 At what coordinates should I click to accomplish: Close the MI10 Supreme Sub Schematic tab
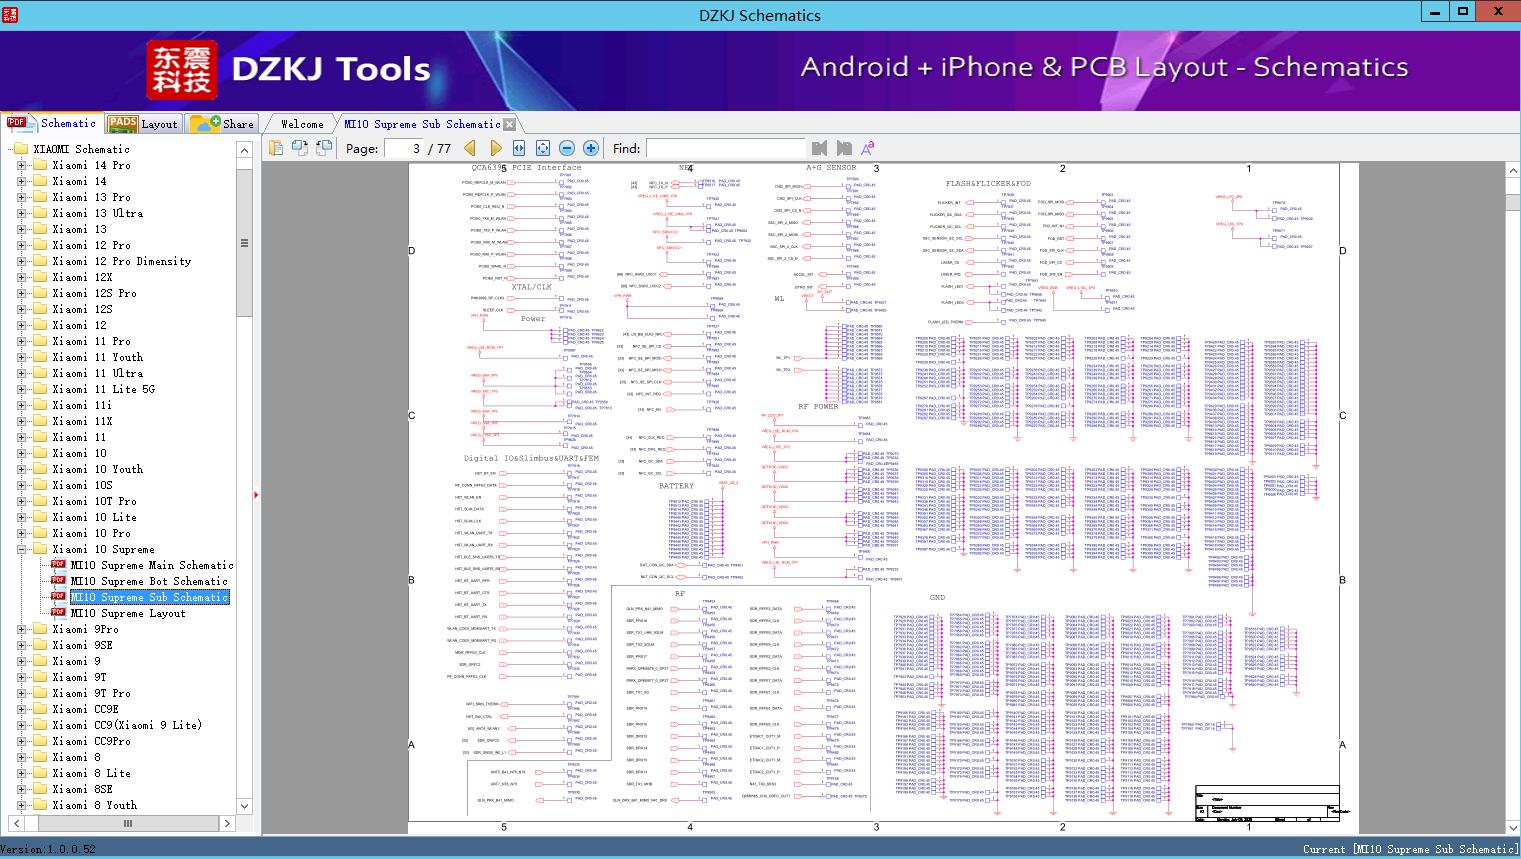click(510, 124)
